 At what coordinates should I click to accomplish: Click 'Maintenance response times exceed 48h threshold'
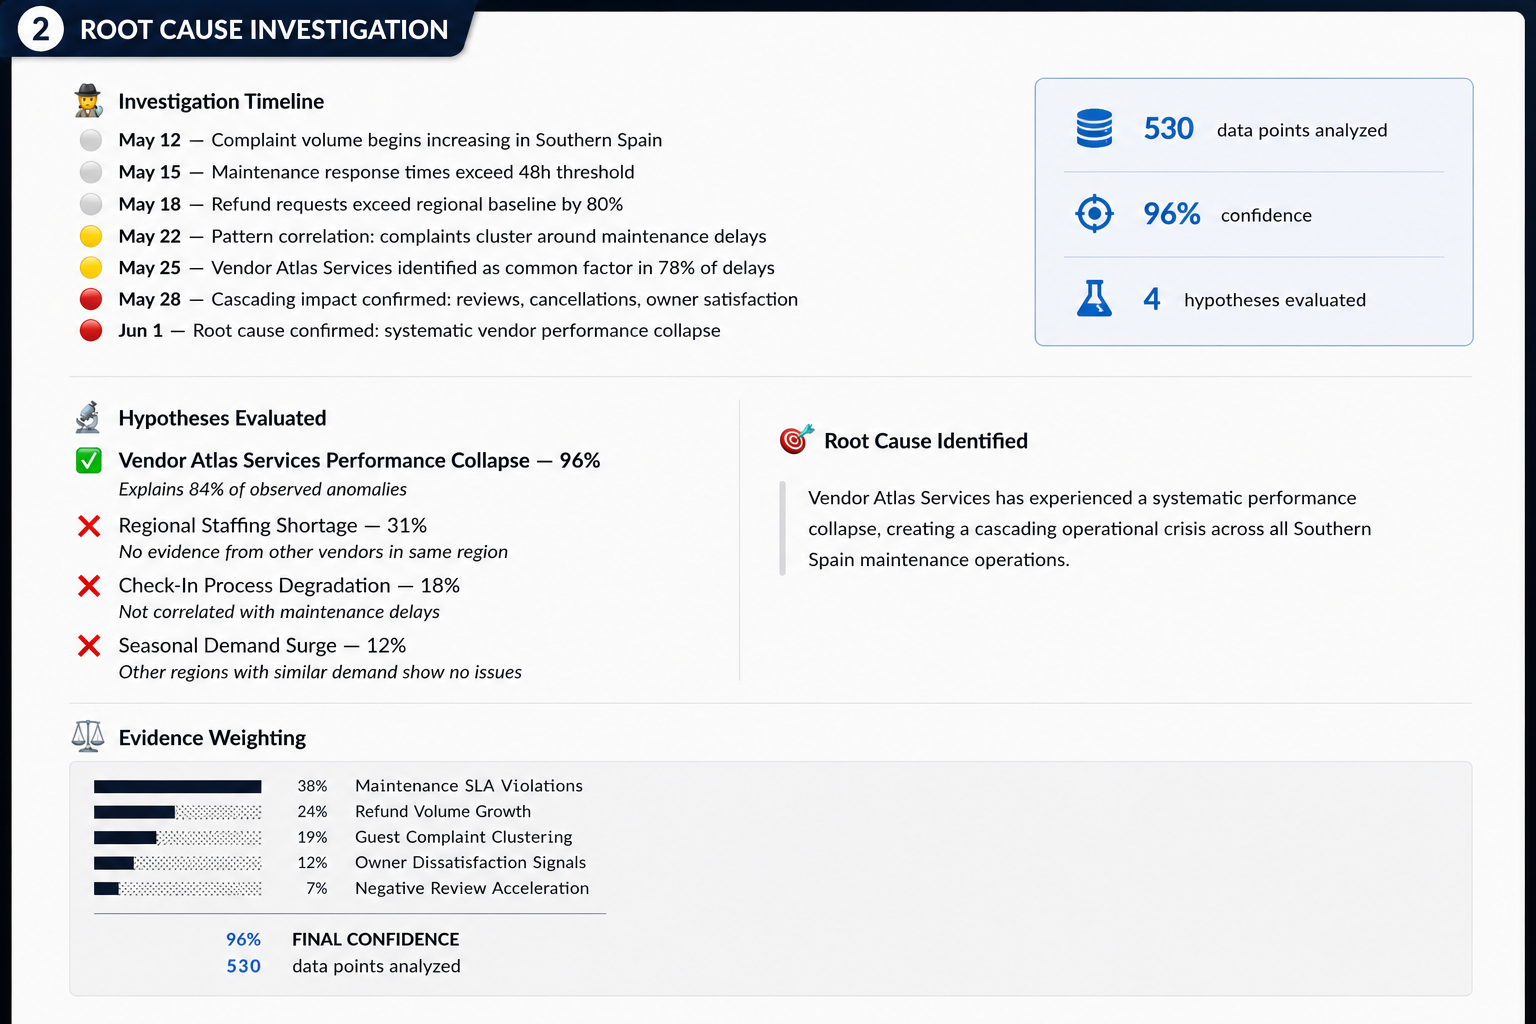pyautogui.click(x=423, y=172)
